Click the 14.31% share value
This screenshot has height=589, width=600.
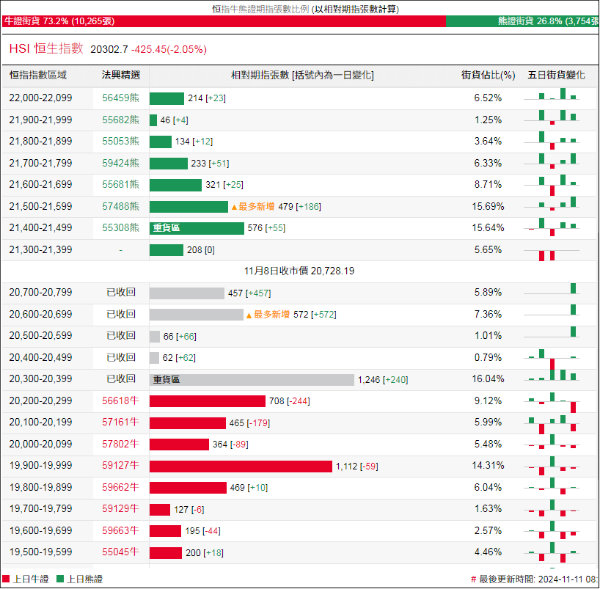(x=488, y=465)
